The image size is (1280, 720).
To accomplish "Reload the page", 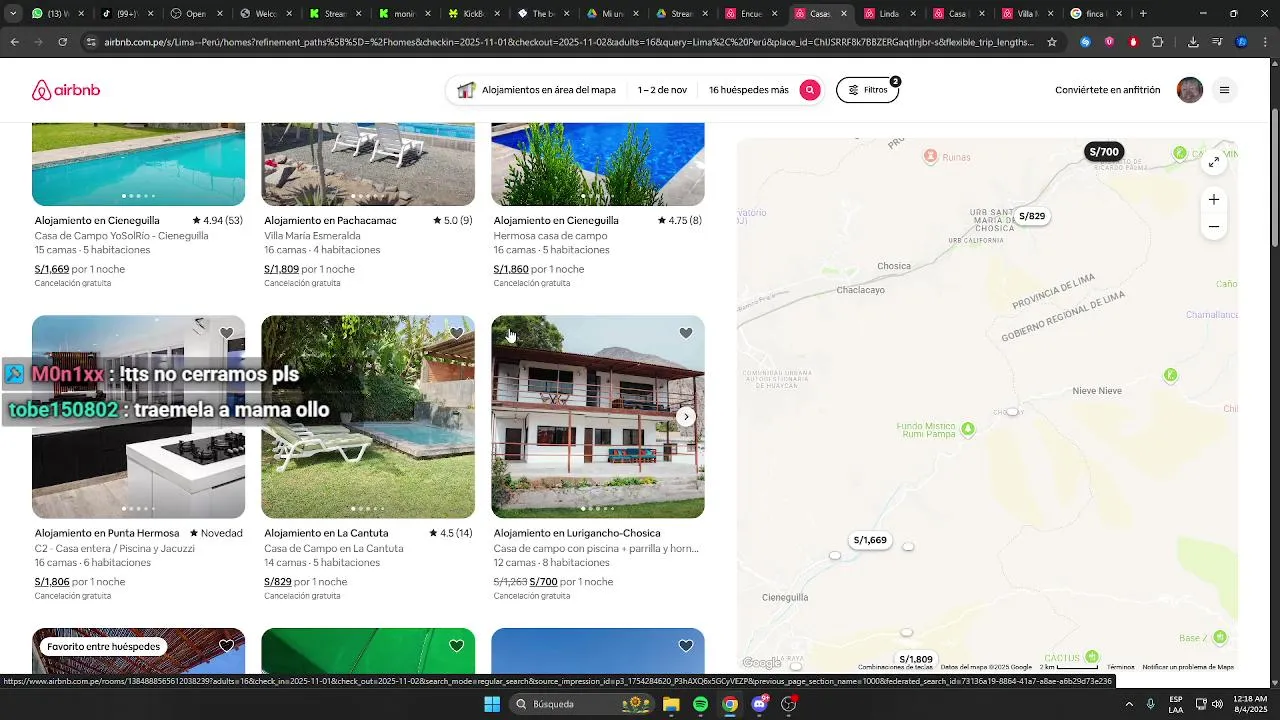I will click(62, 42).
